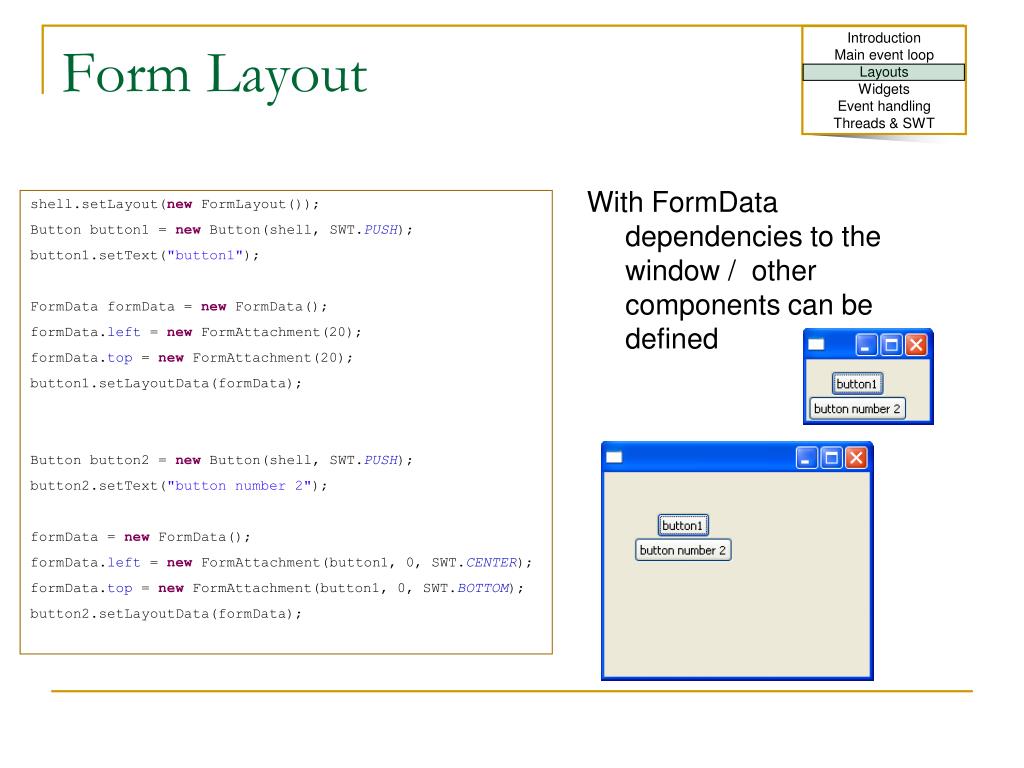The image size is (1024, 768).
Task: Click the line with SWT.BOTTOM attachment
Action: (x=277, y=588)
